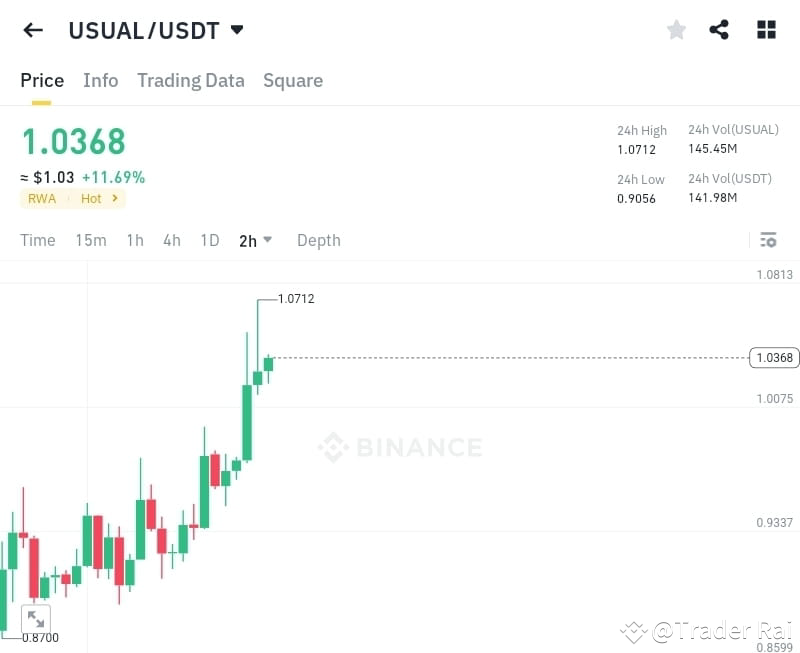Switch to the Trading Data tab
The width and height of the screenshot is (800, 653).
(190, 80)
